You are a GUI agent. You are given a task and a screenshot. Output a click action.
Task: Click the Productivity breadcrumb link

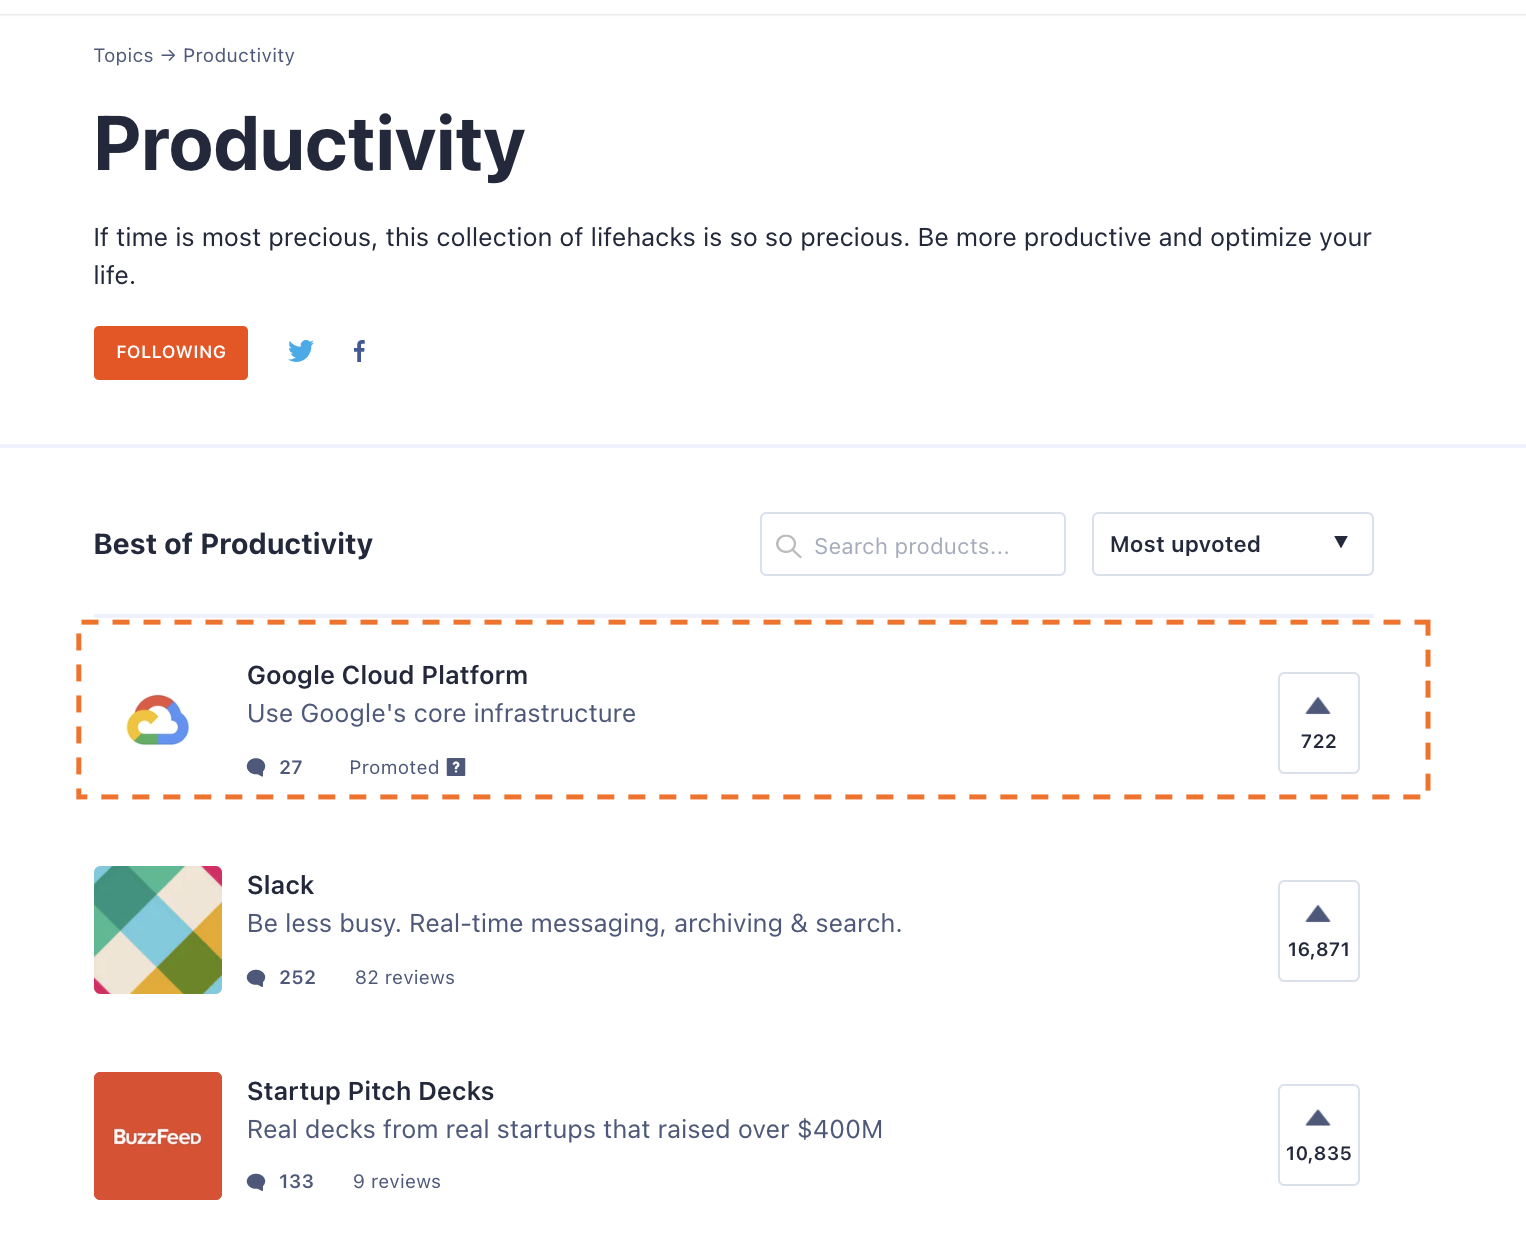click(x=239, y=56)
